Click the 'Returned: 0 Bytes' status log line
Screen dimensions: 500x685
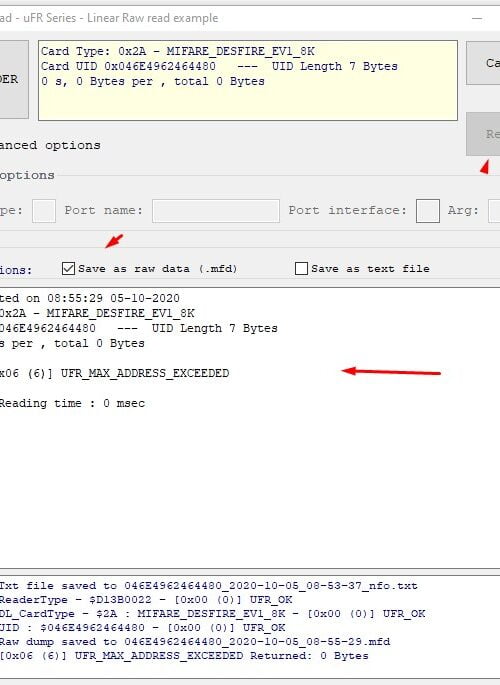tap(184, 656)
